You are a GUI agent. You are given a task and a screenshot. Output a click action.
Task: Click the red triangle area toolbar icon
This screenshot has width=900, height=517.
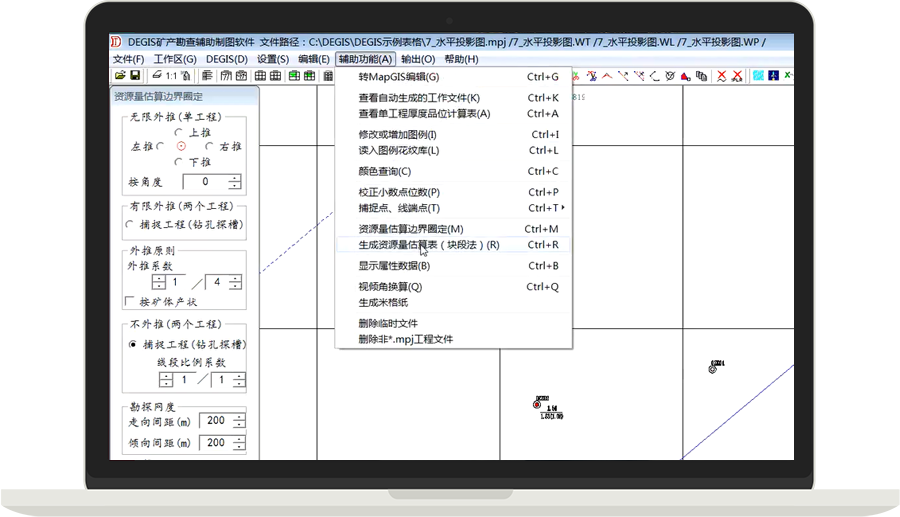[x=685, y=76]
